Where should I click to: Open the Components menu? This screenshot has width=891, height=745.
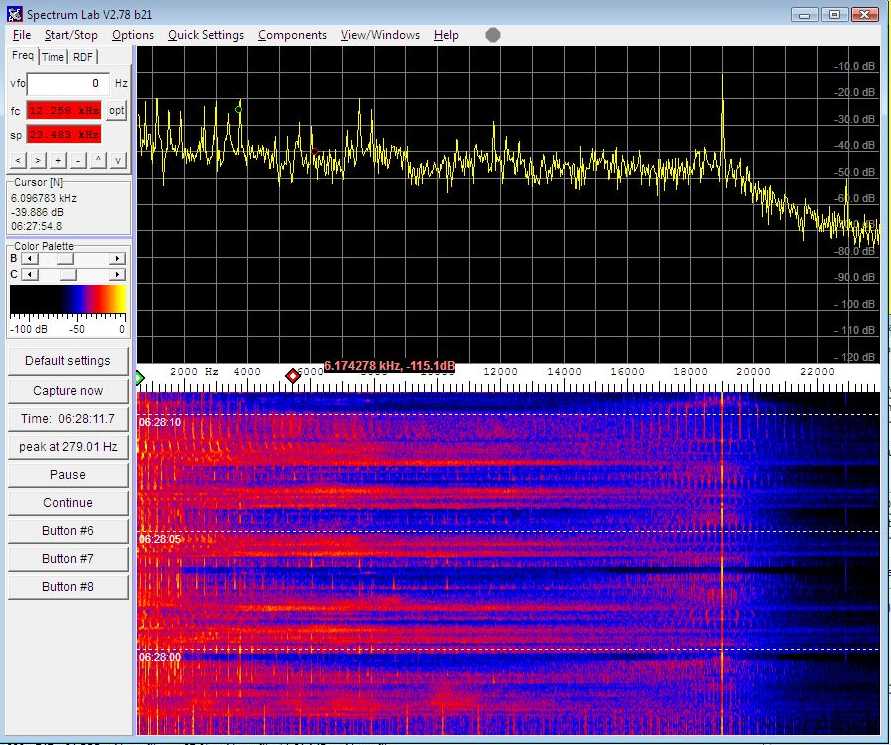[x=292, y=35]
